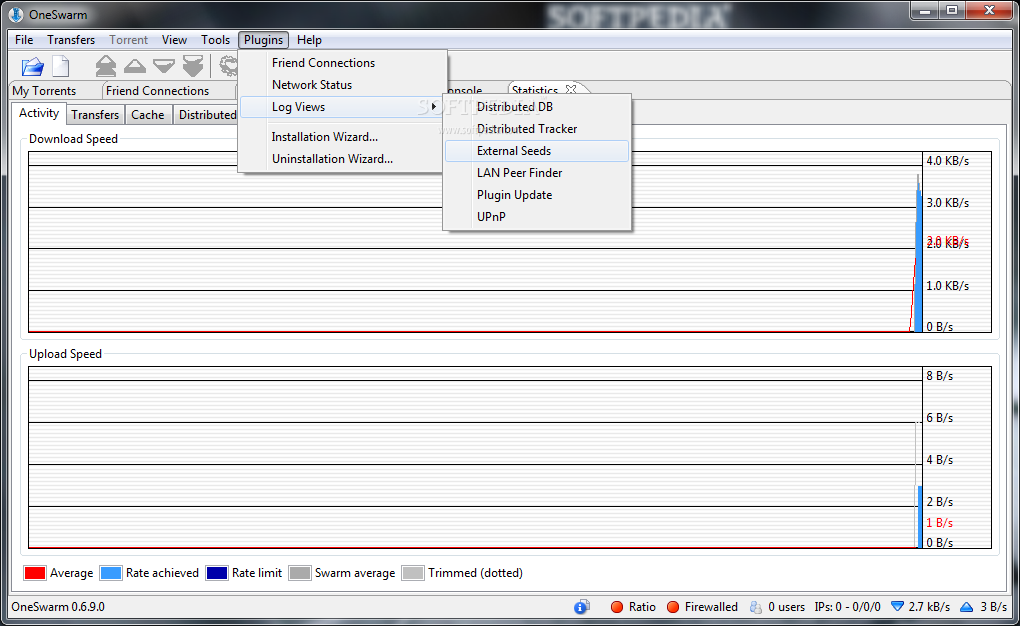Select the Distributed sub-tab
The image size is (1020, 626).
point(208,115)
